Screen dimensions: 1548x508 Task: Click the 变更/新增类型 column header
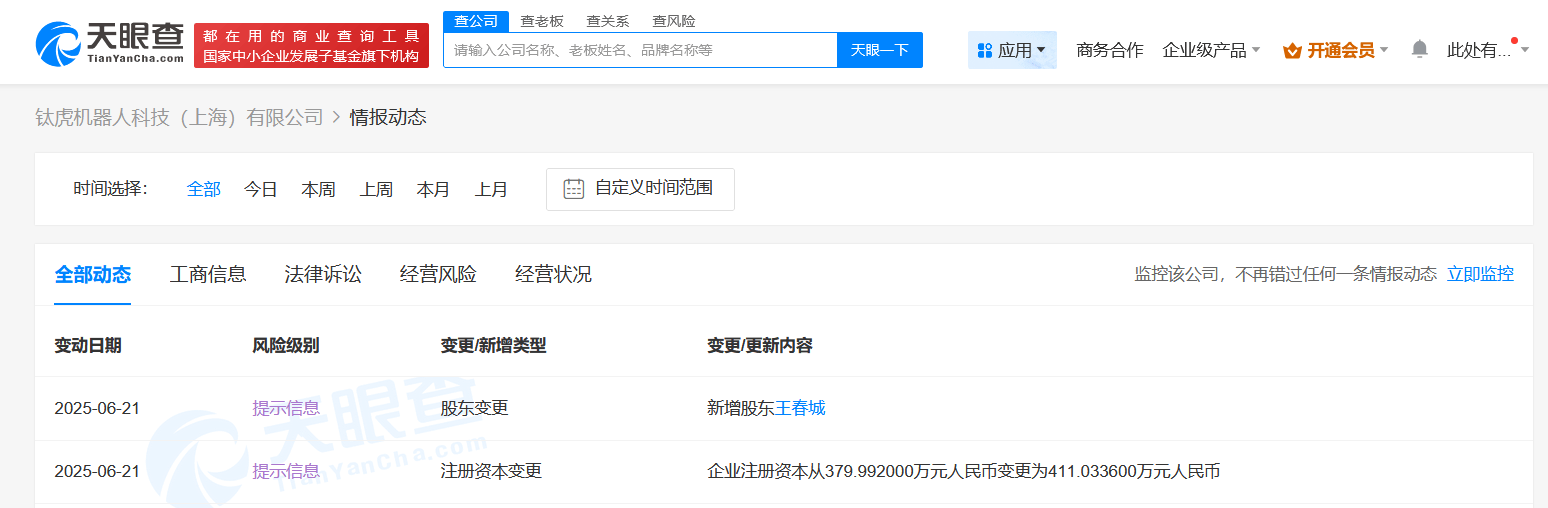(494, 346)
